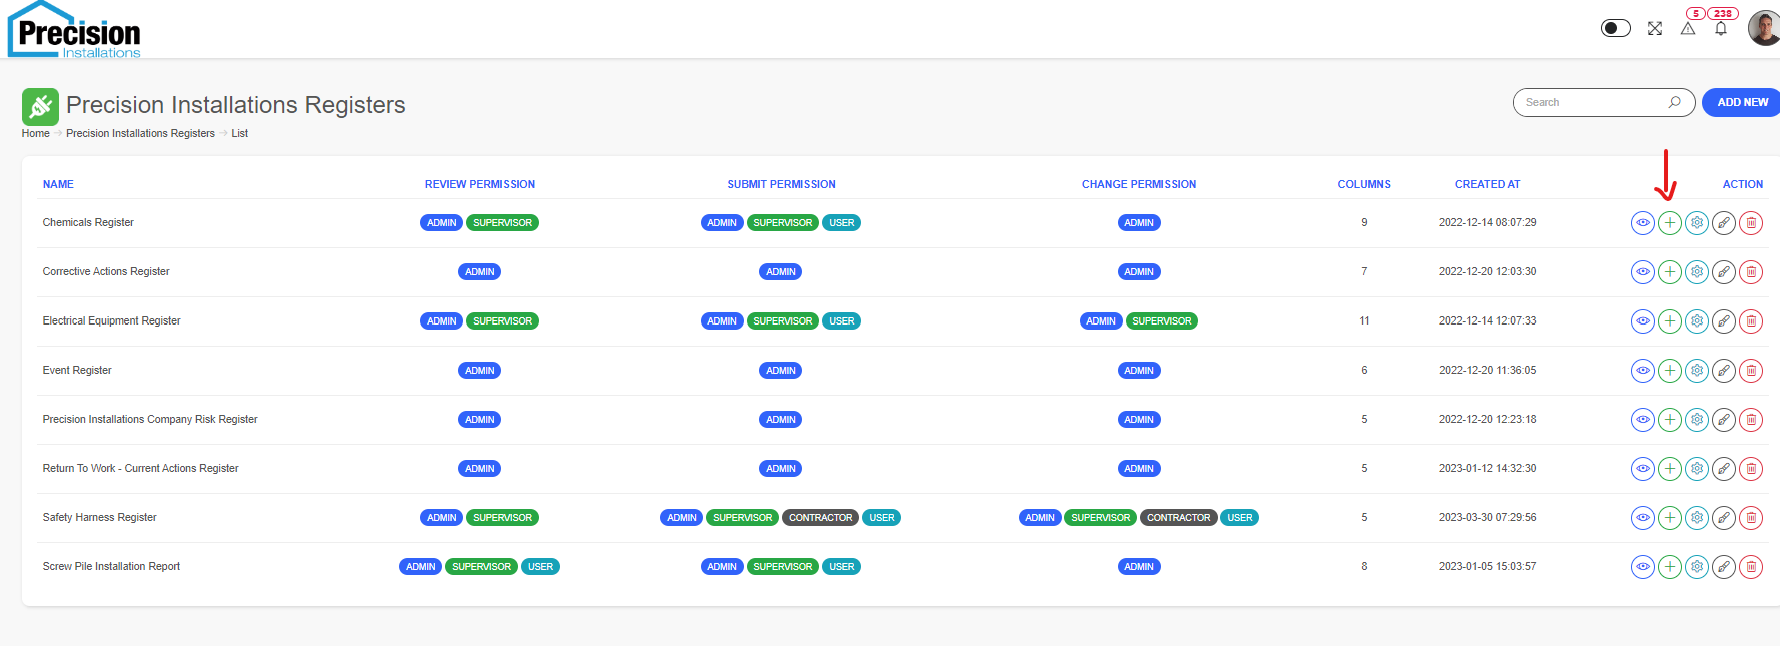Sort the table by NAME column header
1780x646 pixels.
pyautogui.click(x=58, y=184)
